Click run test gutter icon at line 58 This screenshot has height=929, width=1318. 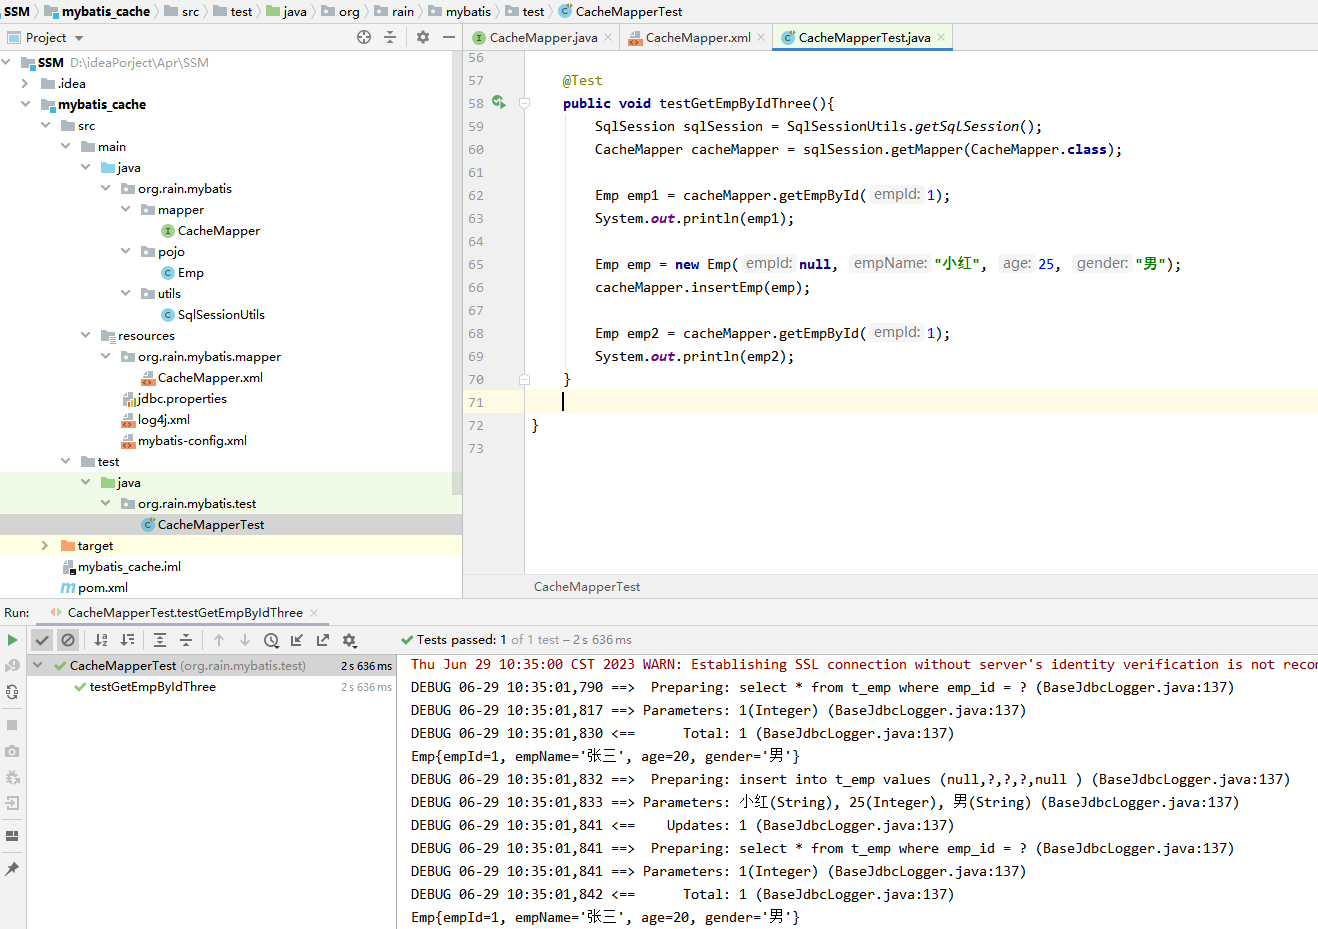498,103
